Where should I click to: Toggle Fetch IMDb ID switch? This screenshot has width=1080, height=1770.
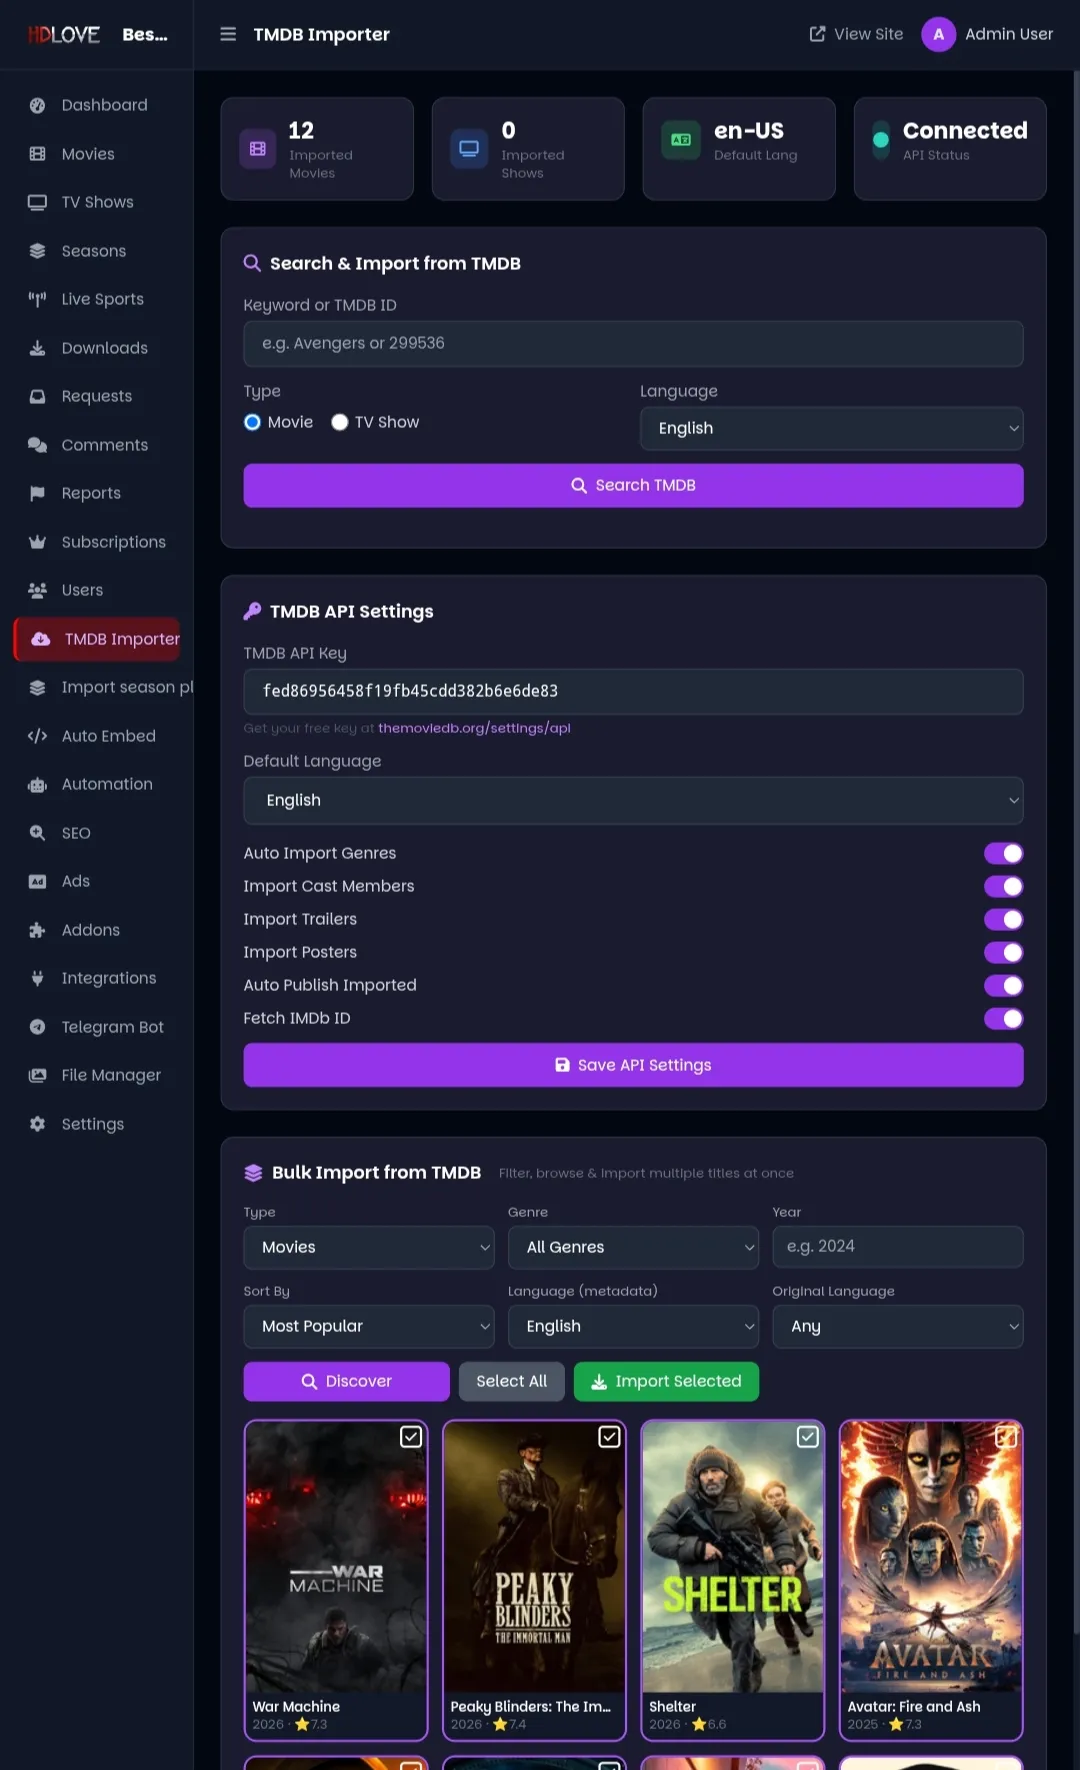coord(1003,1018)
